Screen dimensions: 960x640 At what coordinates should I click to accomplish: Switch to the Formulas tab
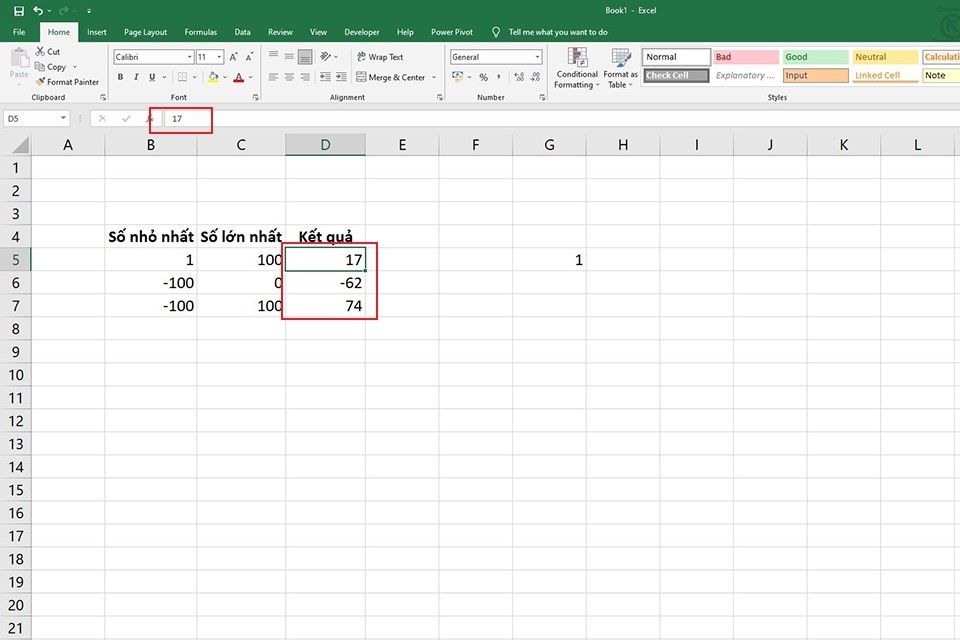click(201, 32)
